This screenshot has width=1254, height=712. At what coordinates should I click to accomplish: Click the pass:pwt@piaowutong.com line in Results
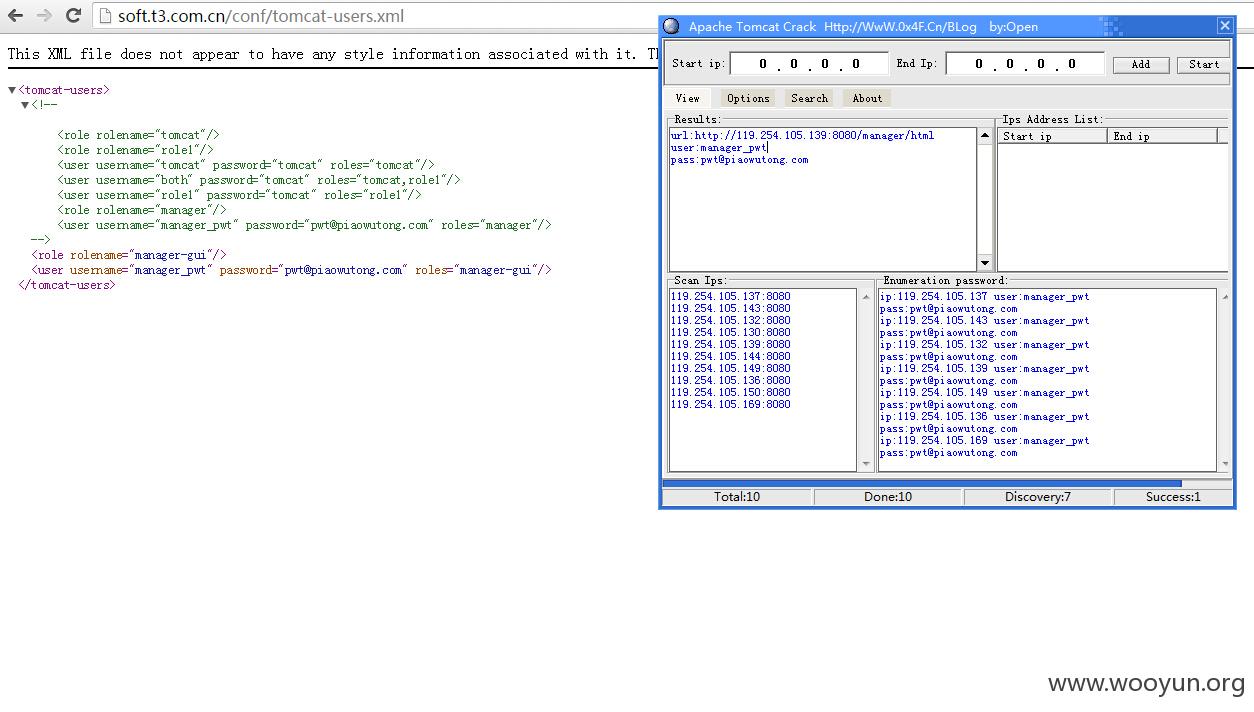(x=739, y=160)
